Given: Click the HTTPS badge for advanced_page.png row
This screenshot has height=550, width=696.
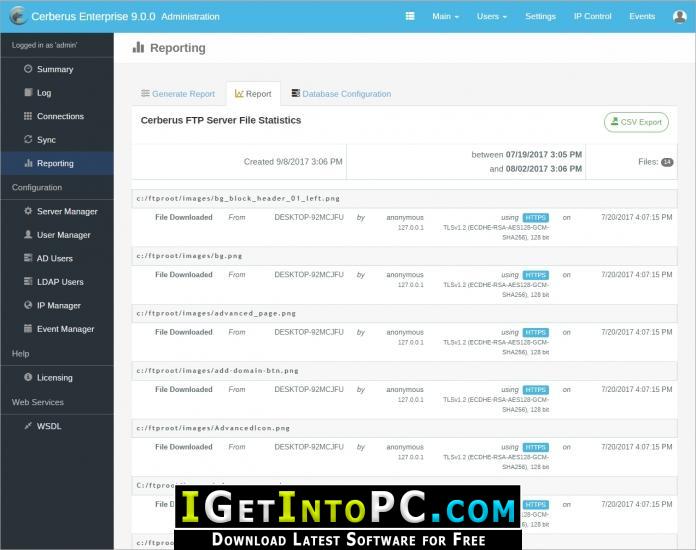Looking at the screenshot, I should 536,332.
